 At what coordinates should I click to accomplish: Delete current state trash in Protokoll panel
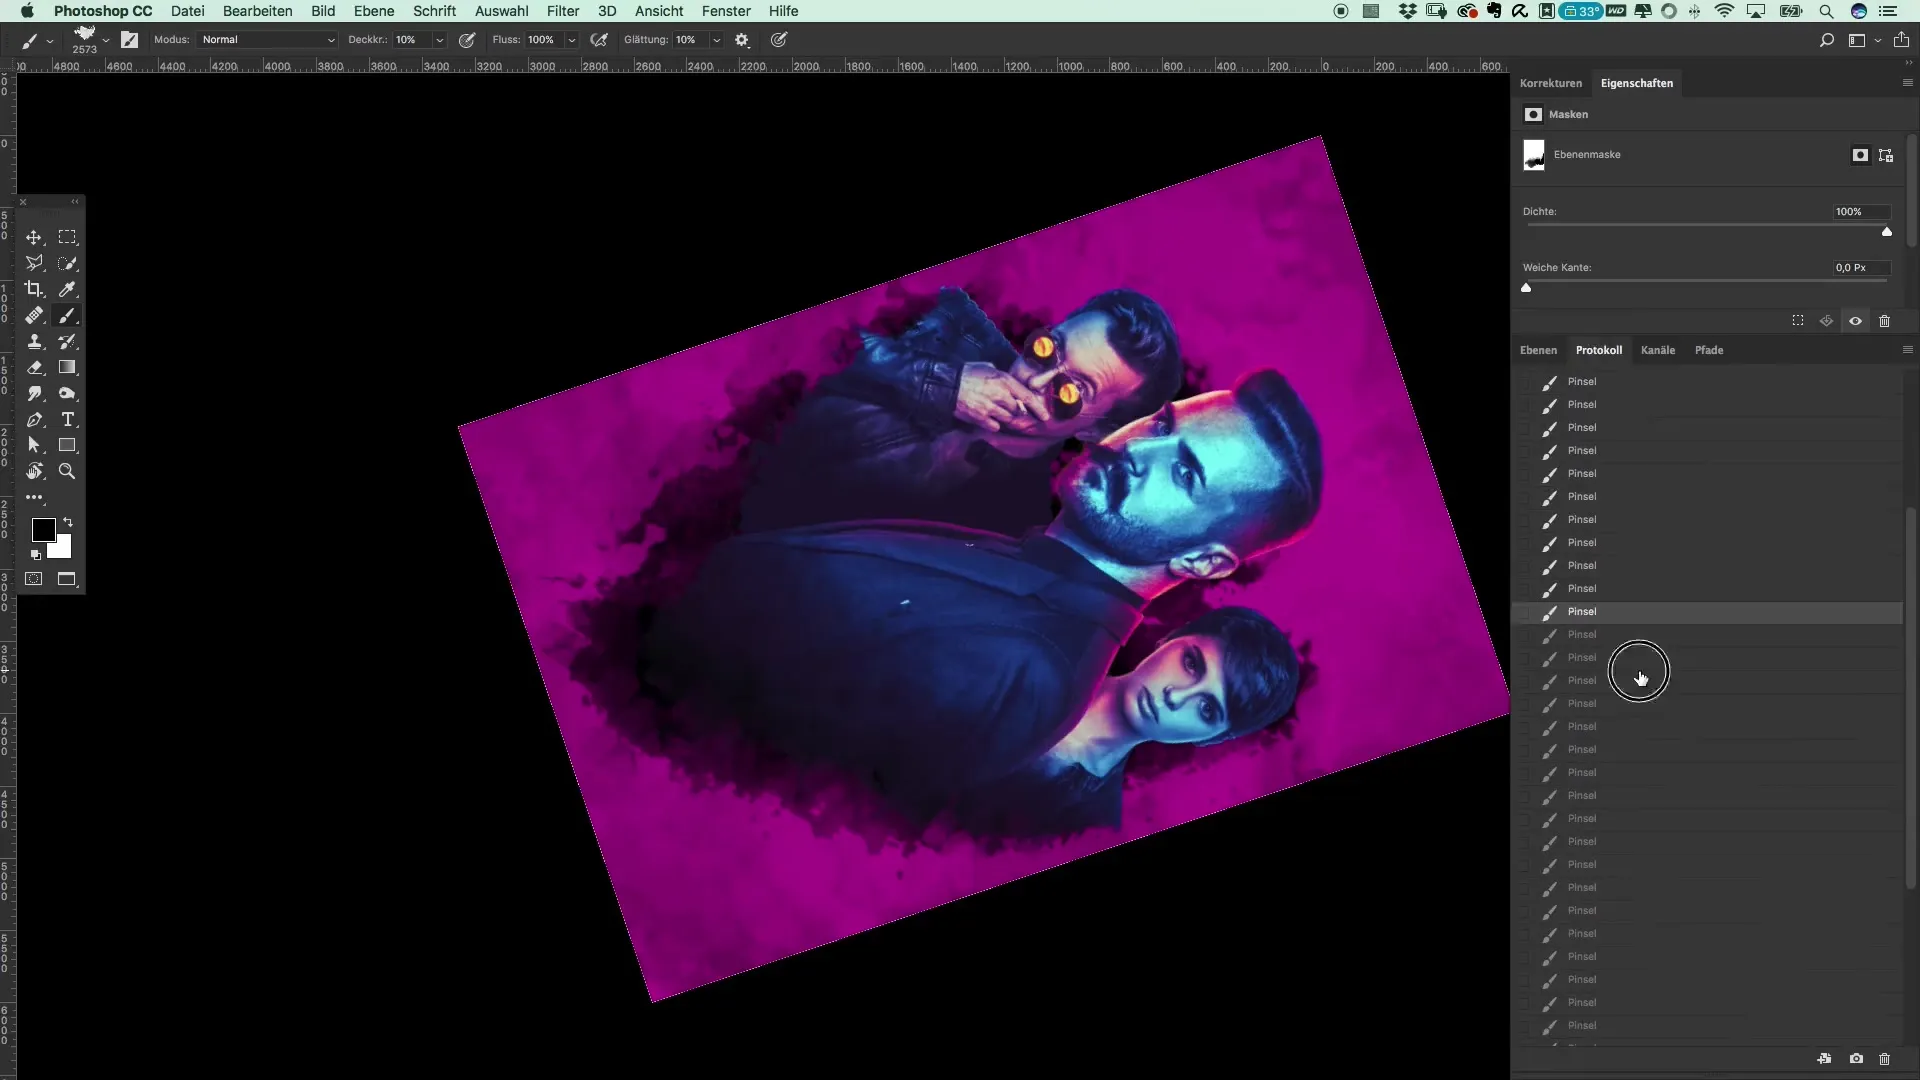1884,1058
